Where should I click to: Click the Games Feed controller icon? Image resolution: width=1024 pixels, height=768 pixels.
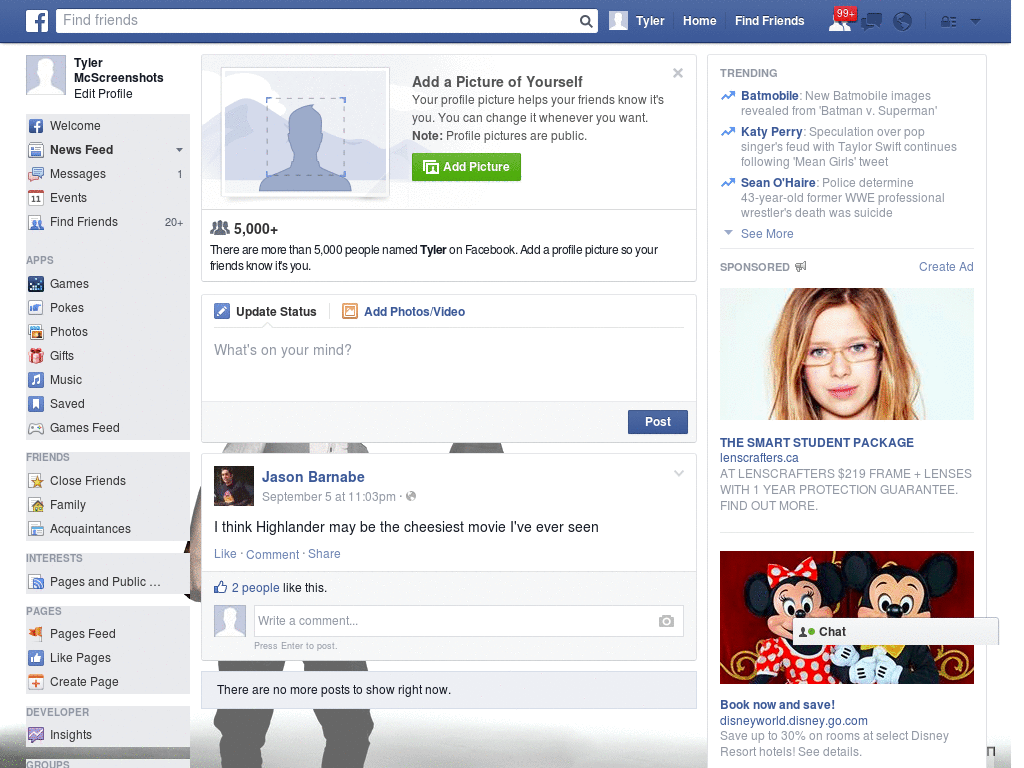36,428
